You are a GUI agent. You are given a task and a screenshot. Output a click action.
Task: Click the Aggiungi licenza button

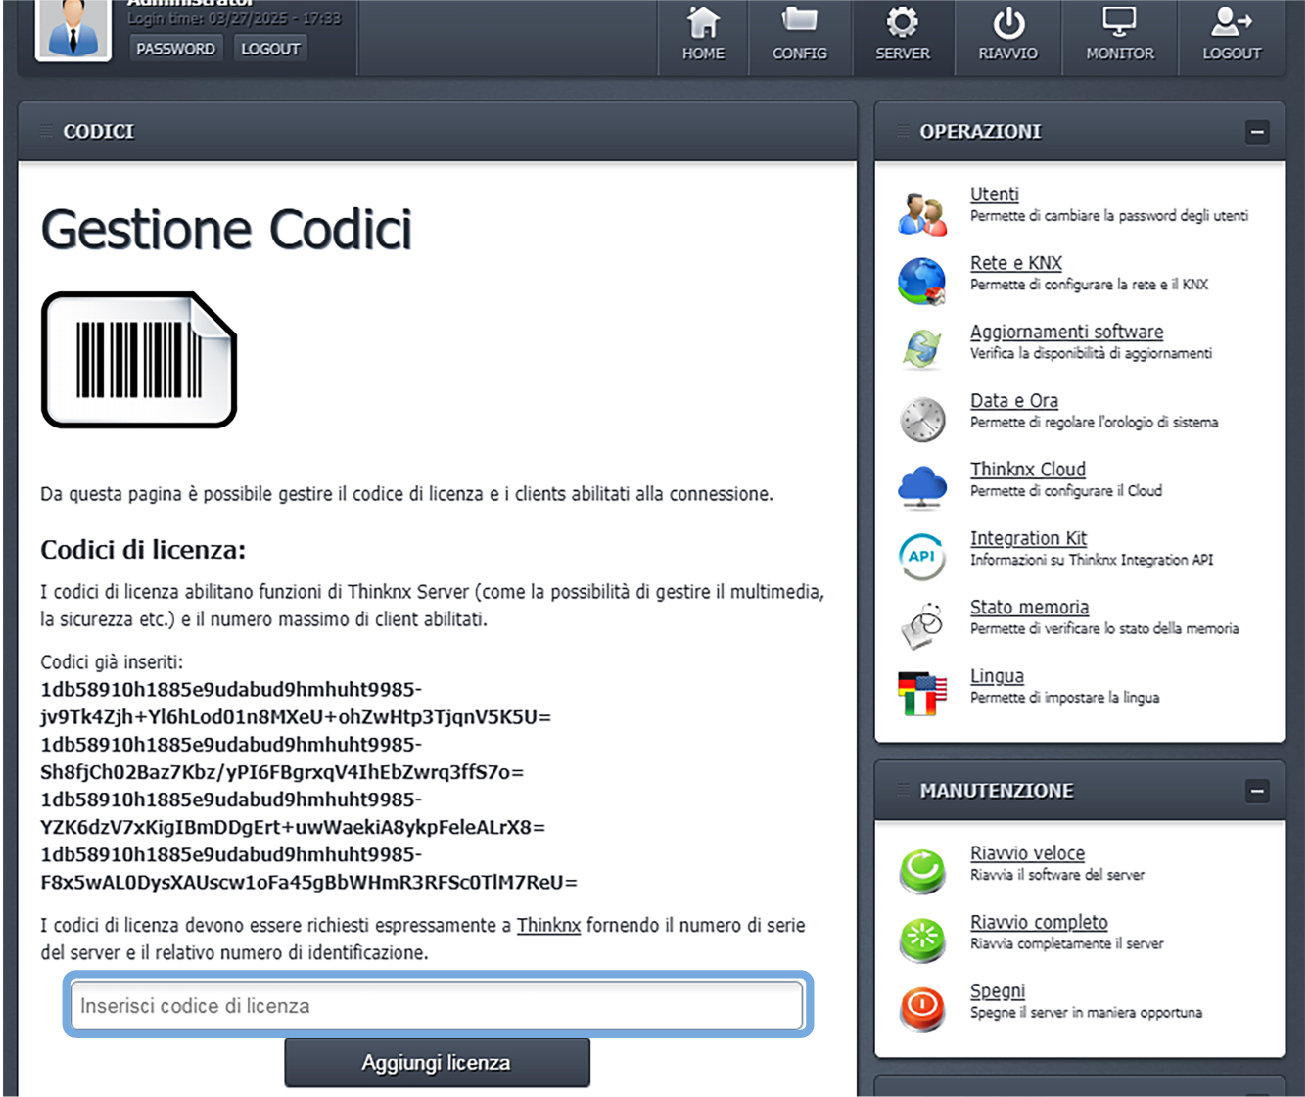[436, 1062]
